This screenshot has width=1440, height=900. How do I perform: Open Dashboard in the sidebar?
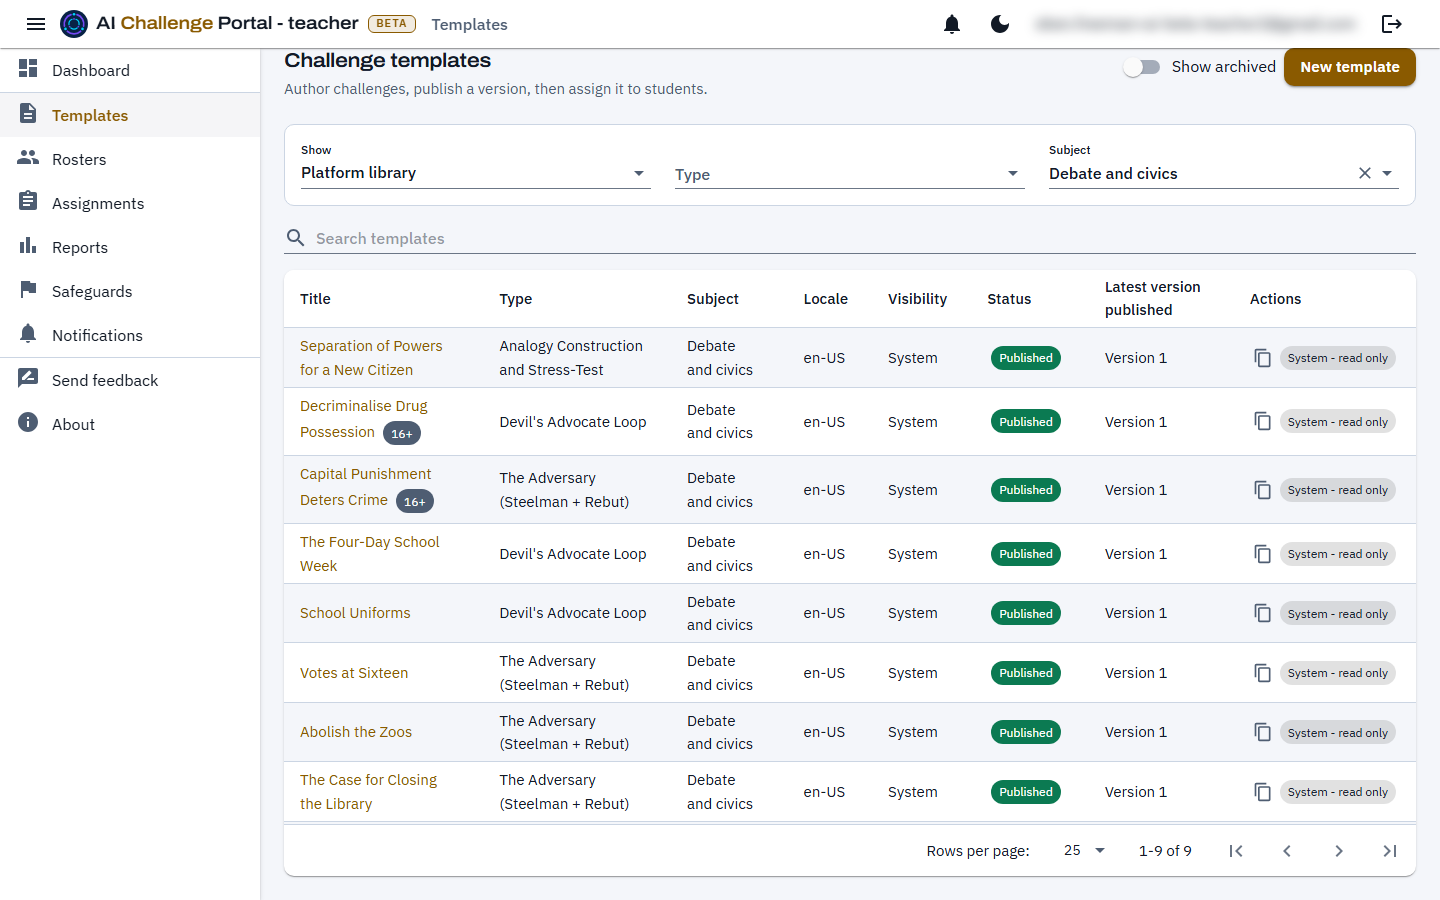click(x=130, y=70)
